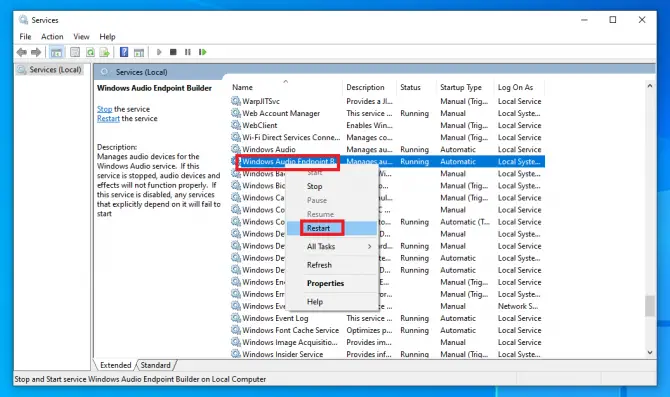670x397 pixels.
Task: Open the Help menu in menu bar
Action: [x=107, y=37]
